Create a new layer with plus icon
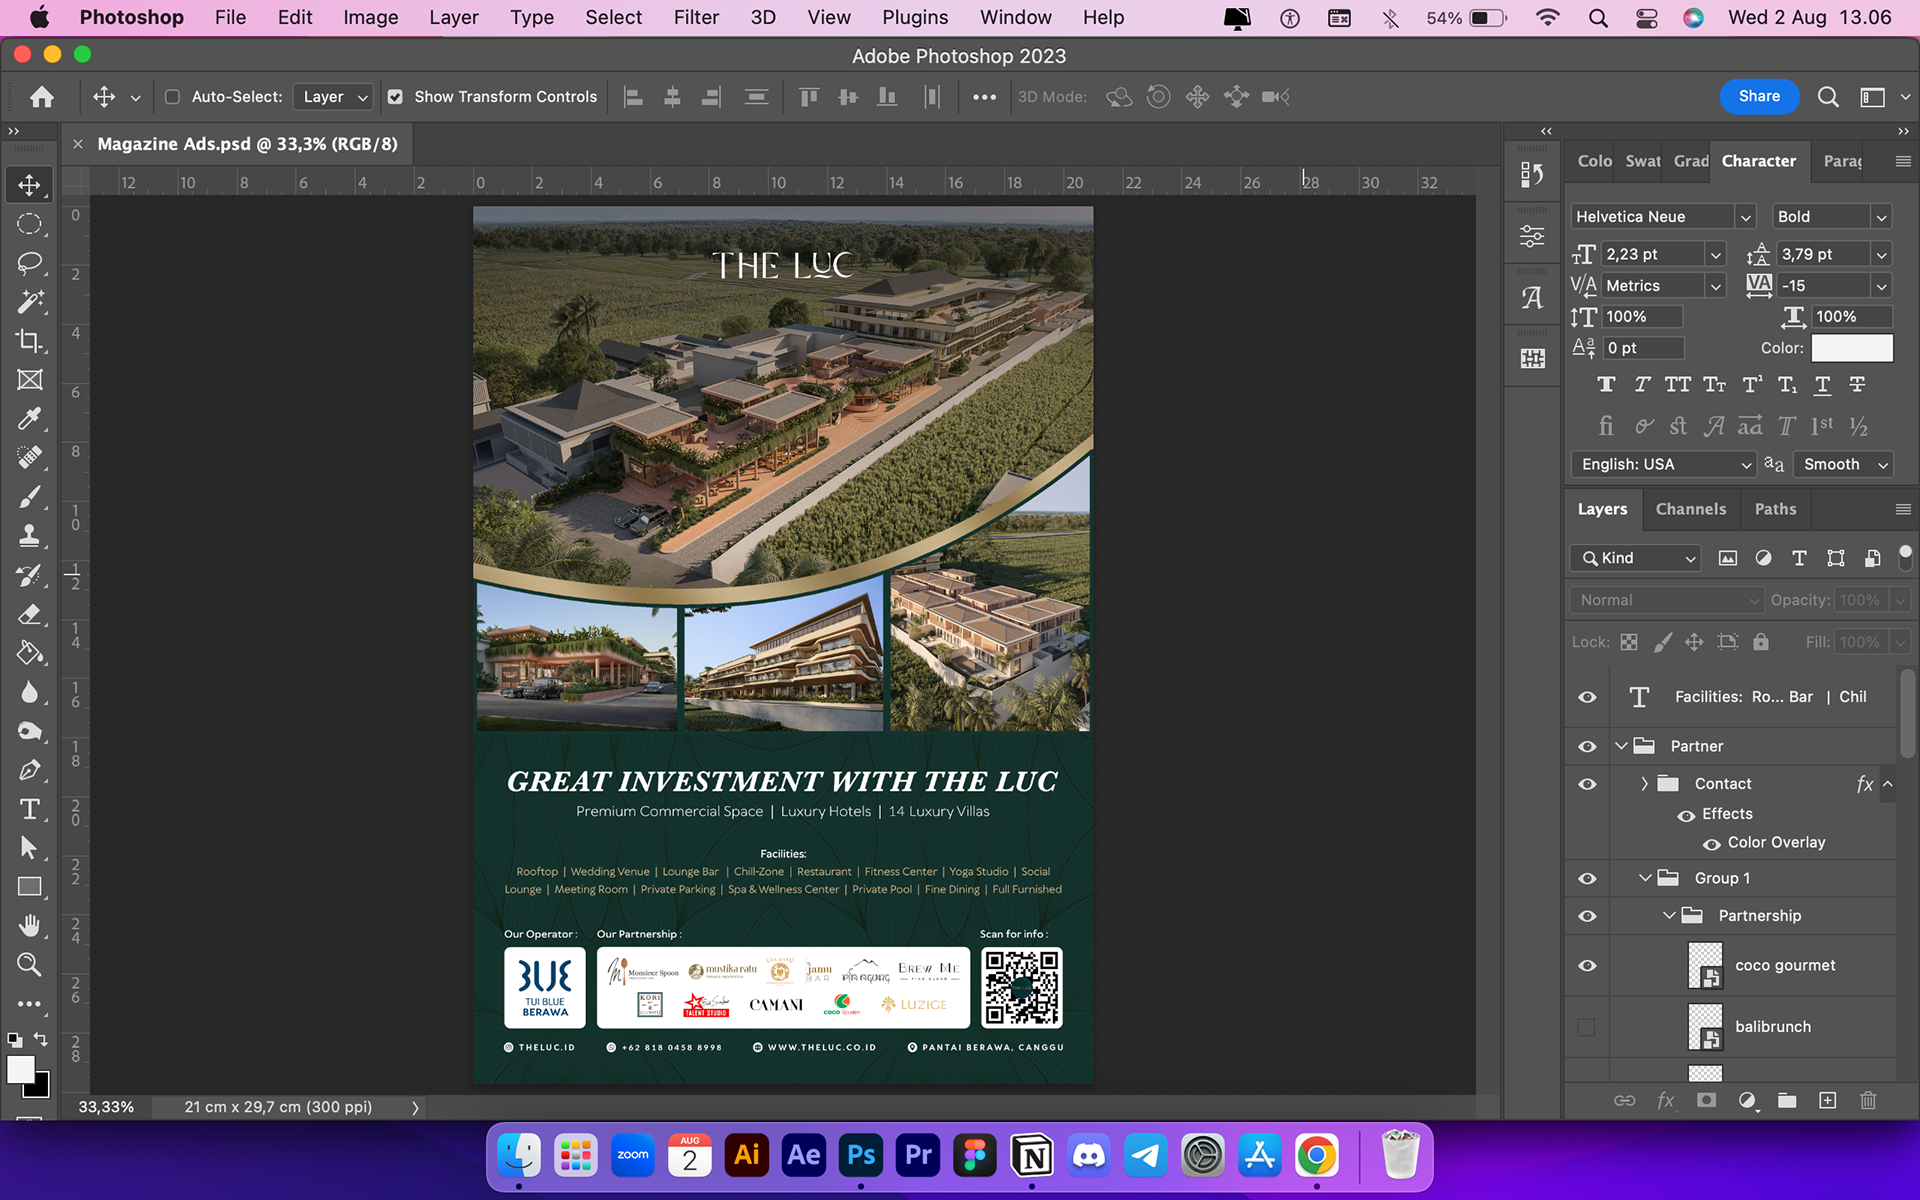 (x=1827, y=1100)
